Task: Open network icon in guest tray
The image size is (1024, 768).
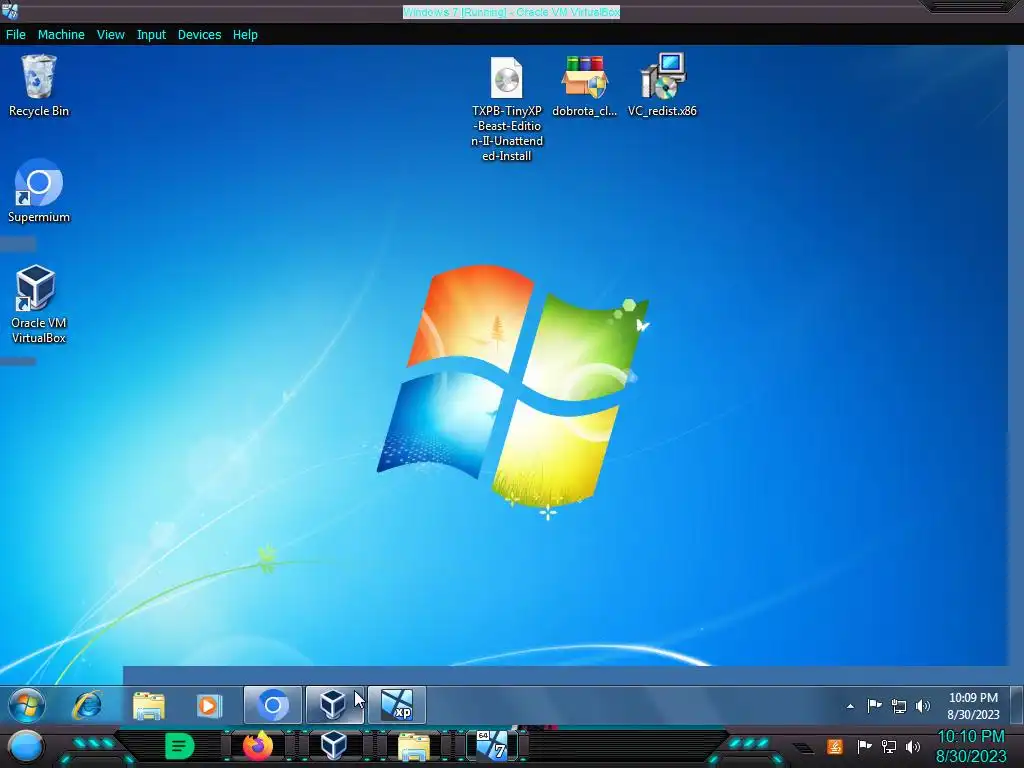Action: pyautogui.click(x=899, y=706)
